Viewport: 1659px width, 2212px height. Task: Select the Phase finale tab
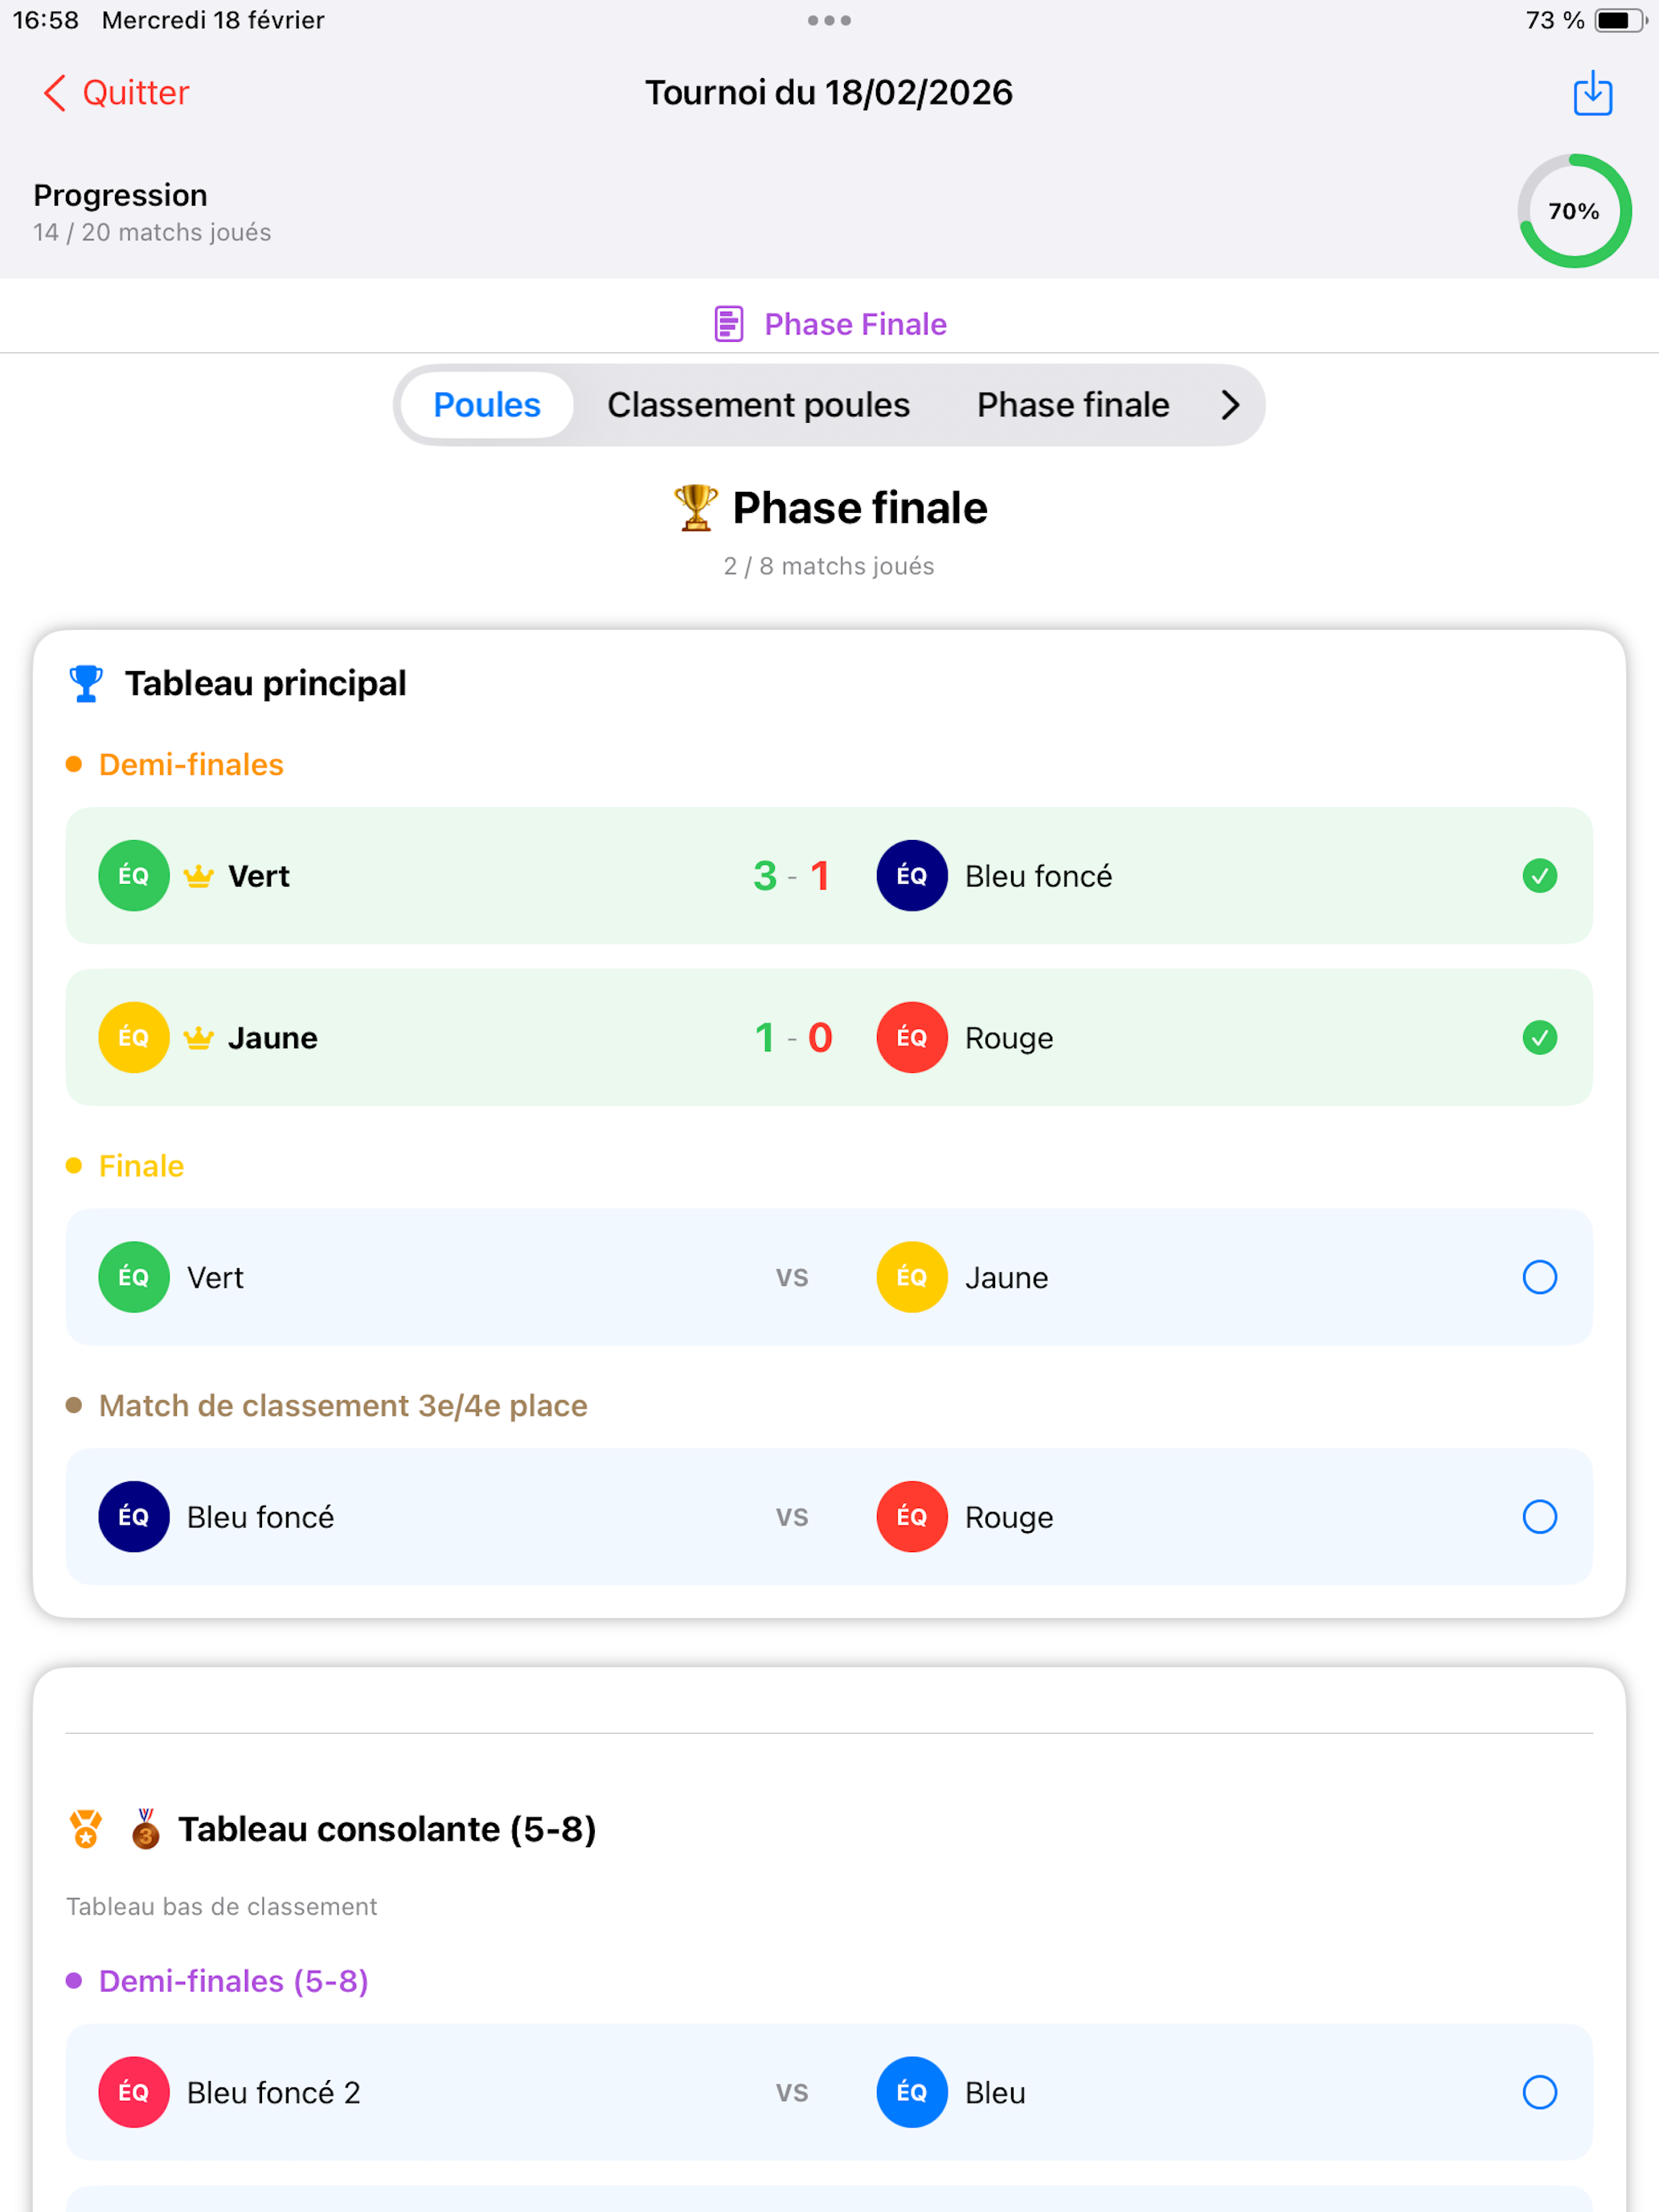point(1073,405)
